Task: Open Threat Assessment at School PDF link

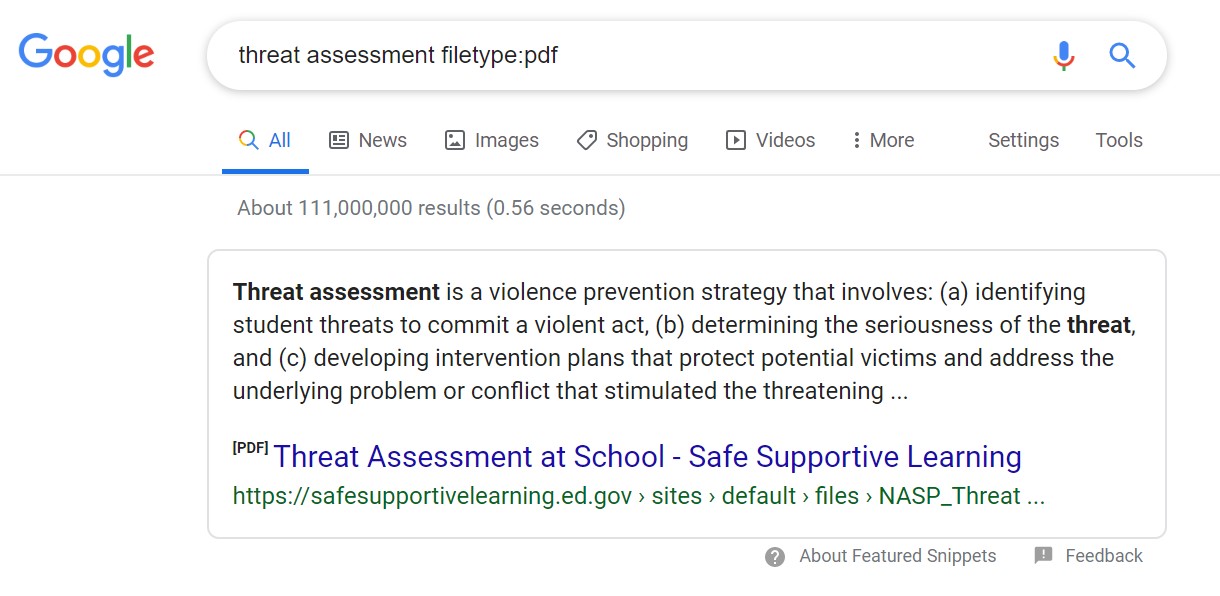Action: [x=647, y=457]
